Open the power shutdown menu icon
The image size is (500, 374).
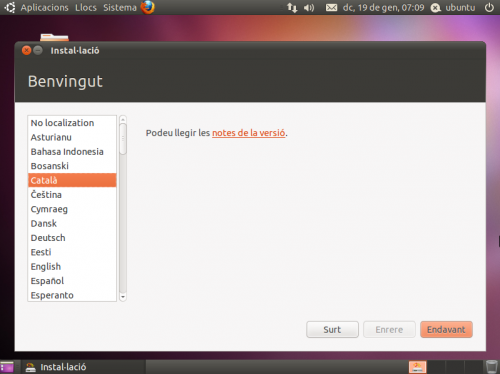click(489, 7)
